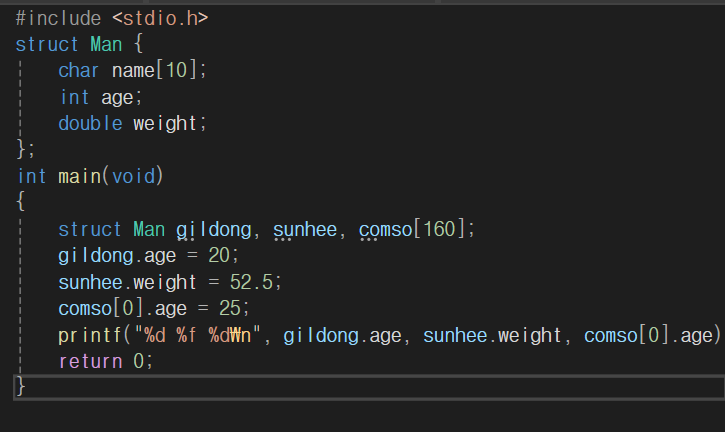Image resolution: width=725 pixels, height=432 pixels.
Task: Click the 'void' parameter keyword
Action: (x=134, y=177)
